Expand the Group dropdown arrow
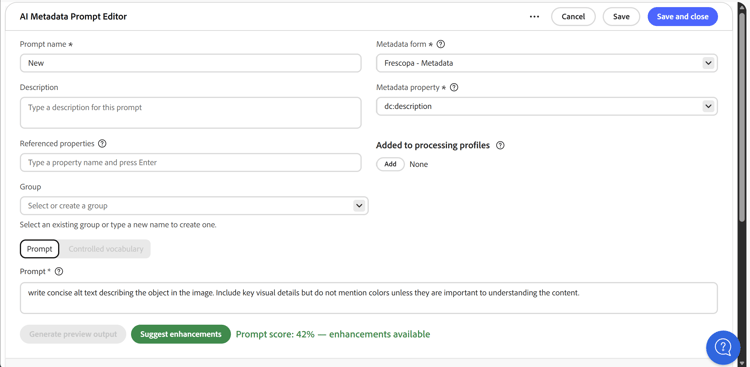 tap(359, 206)
